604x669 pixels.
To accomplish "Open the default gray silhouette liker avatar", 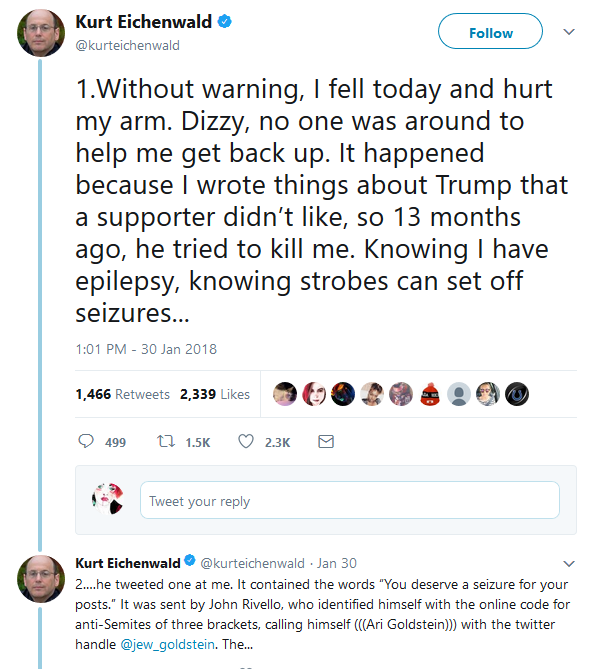I will (x=459, y=394).
